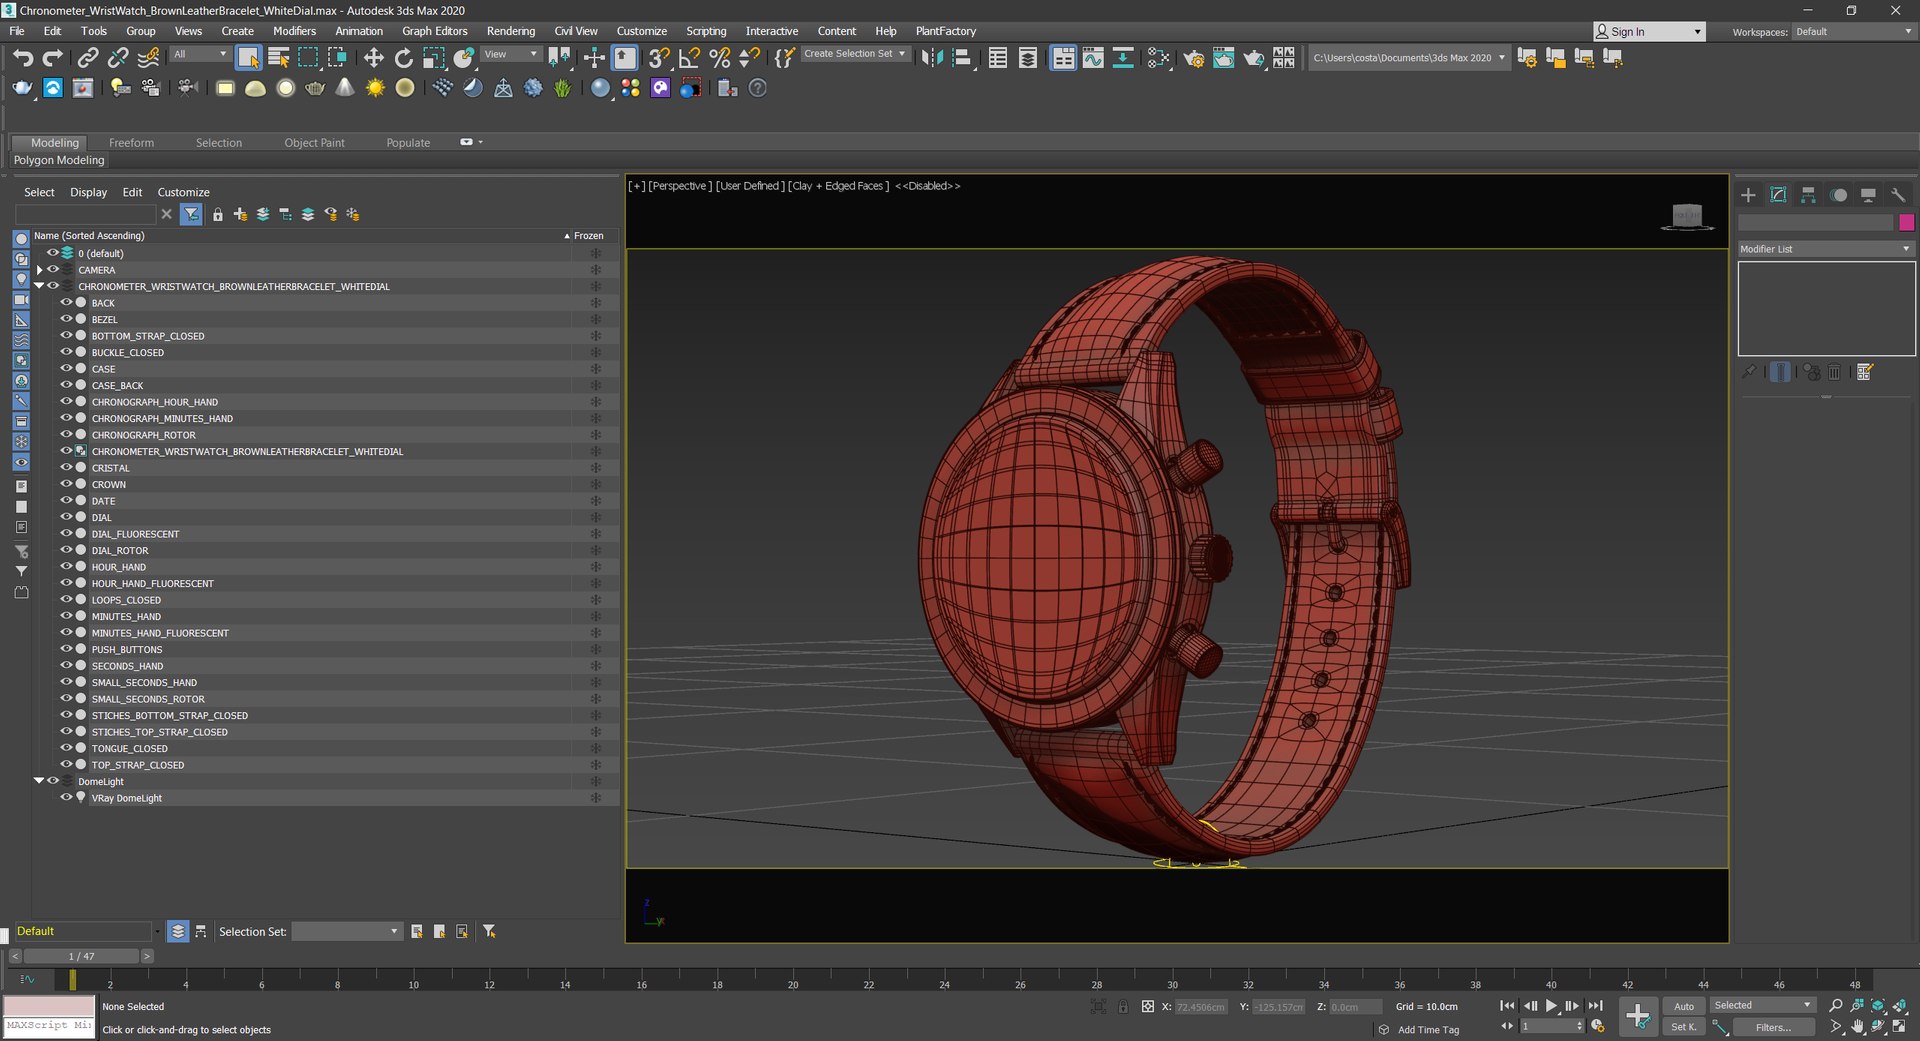Click the Sign In button
The height and width of the screenshot is (1041, 1920).
tap(1649, 32)
